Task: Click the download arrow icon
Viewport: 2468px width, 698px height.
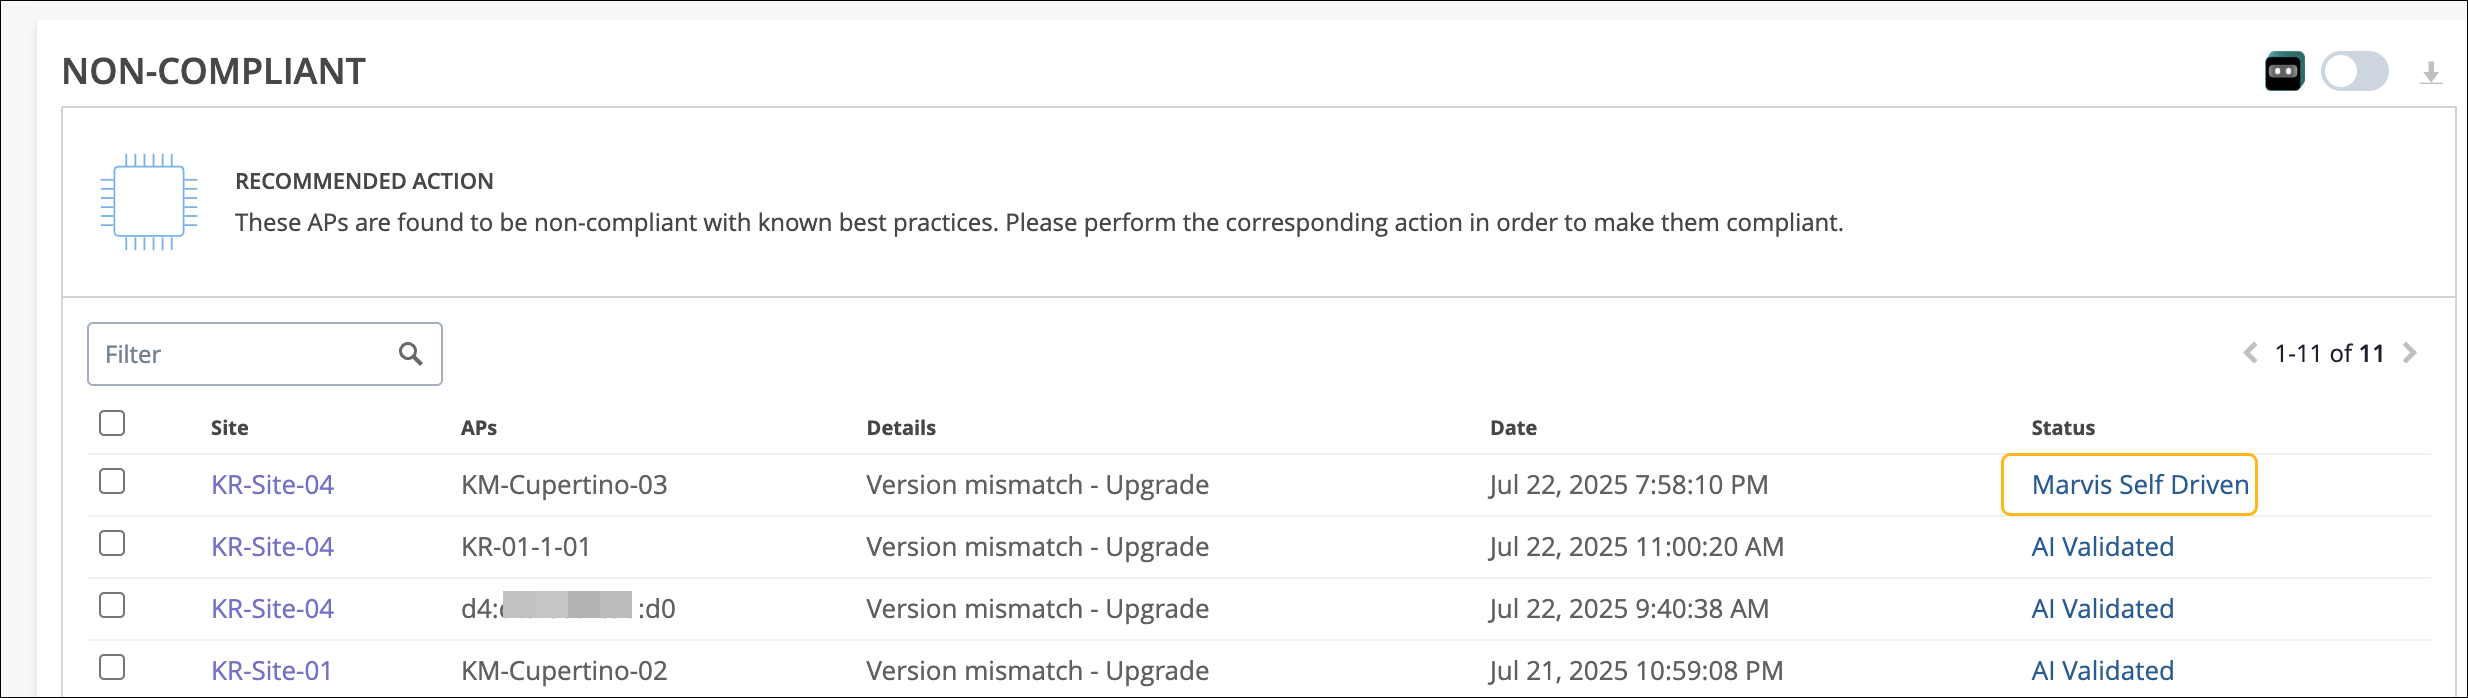Action: point(2431,73)
